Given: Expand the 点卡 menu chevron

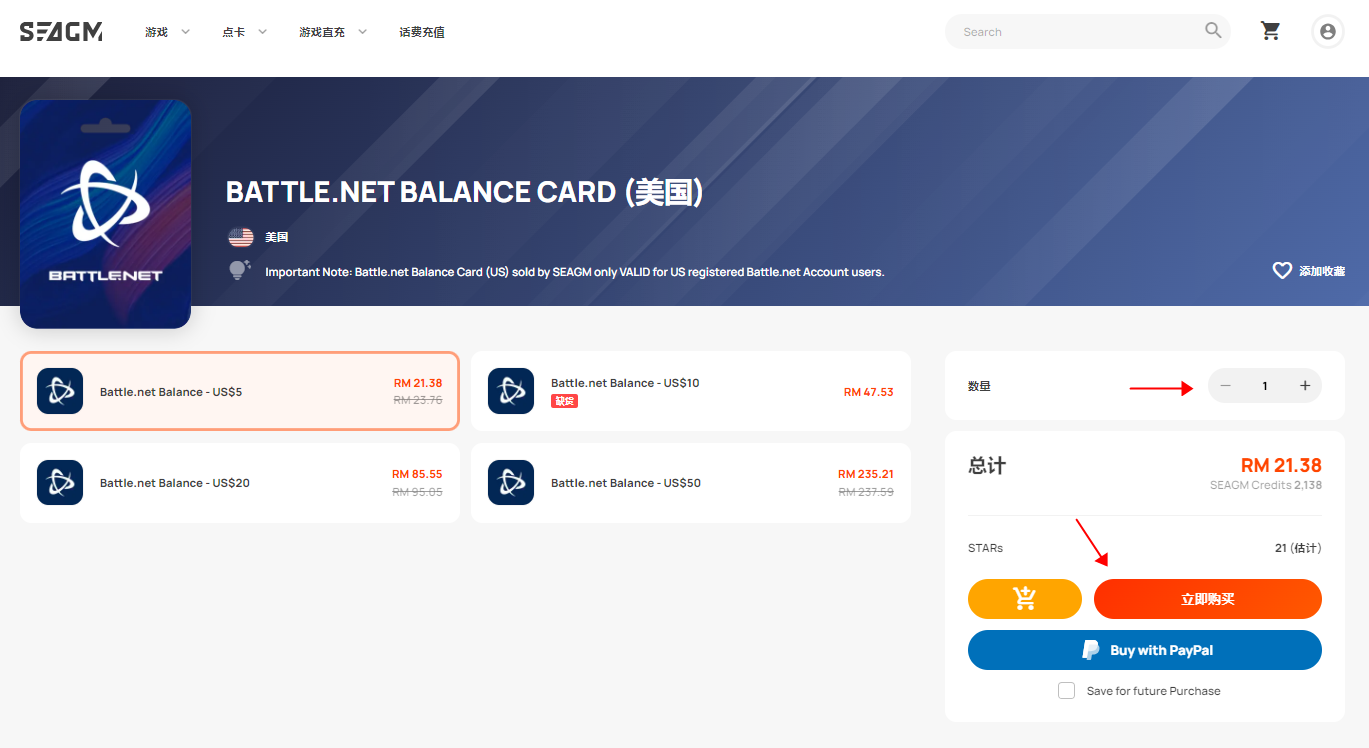Looking at the screenshot, I should (x=263, y=32).
